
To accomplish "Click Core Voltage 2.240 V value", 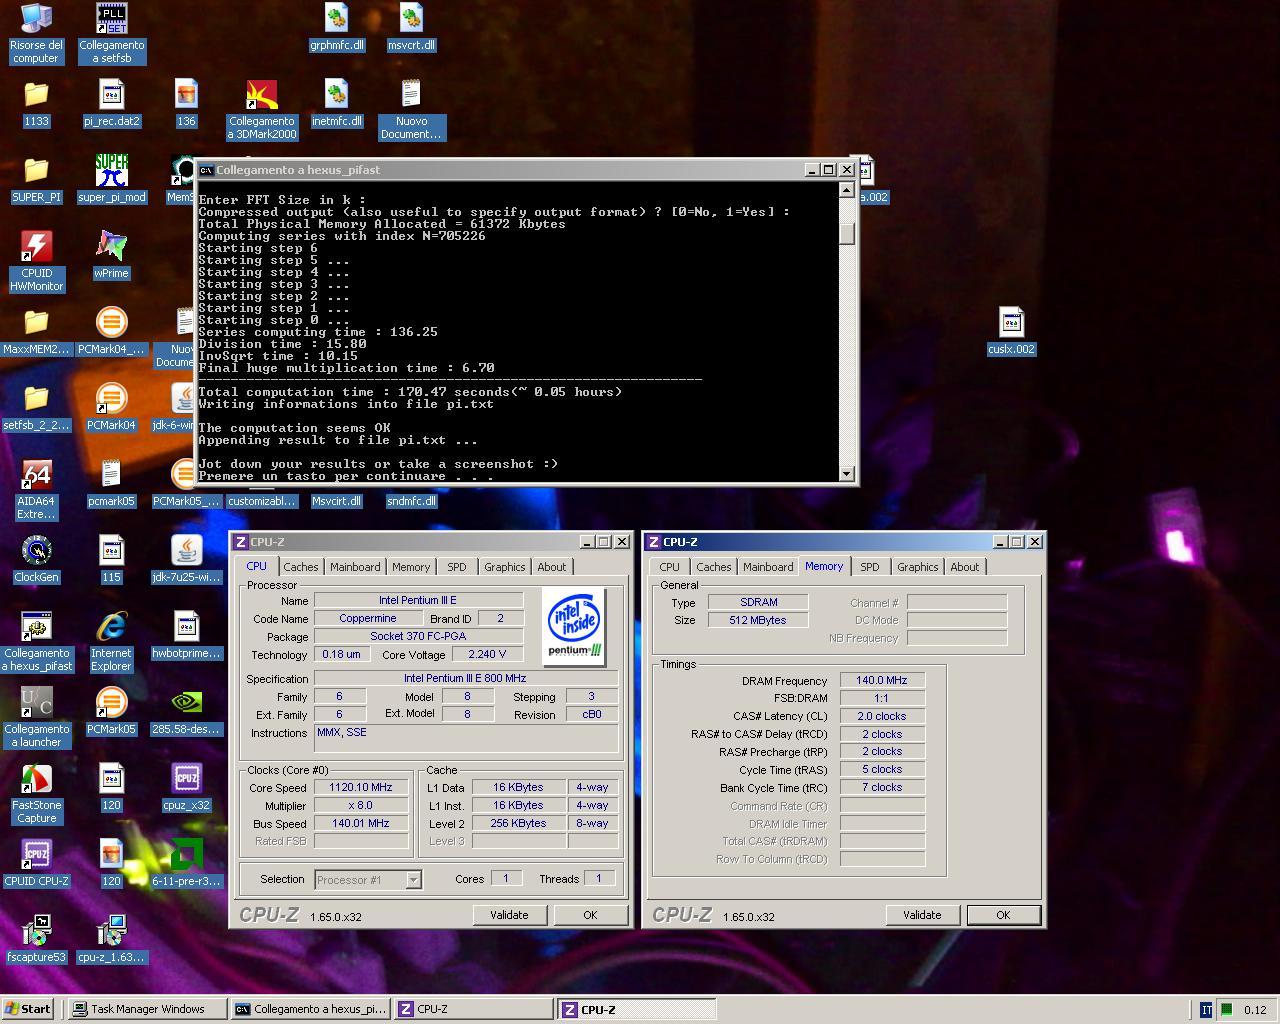I will tap(487, 654).
